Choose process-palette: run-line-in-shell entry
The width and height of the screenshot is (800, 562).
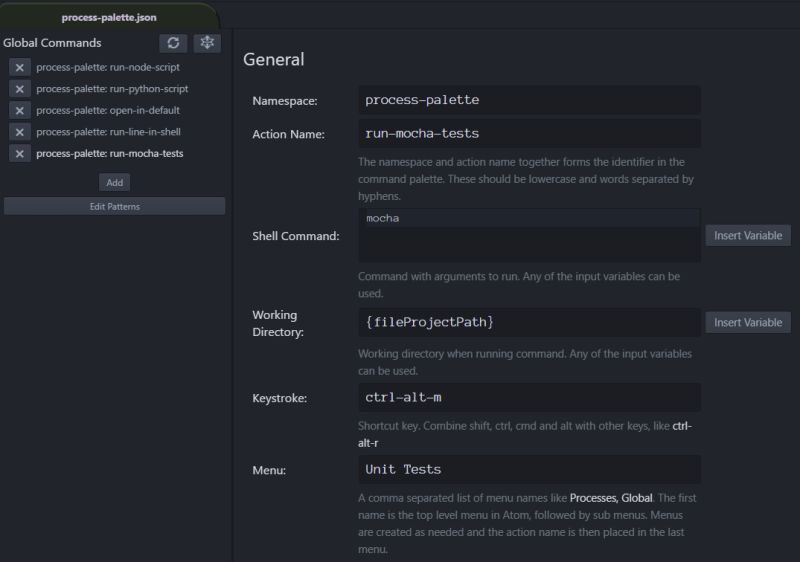pos(108,132)
